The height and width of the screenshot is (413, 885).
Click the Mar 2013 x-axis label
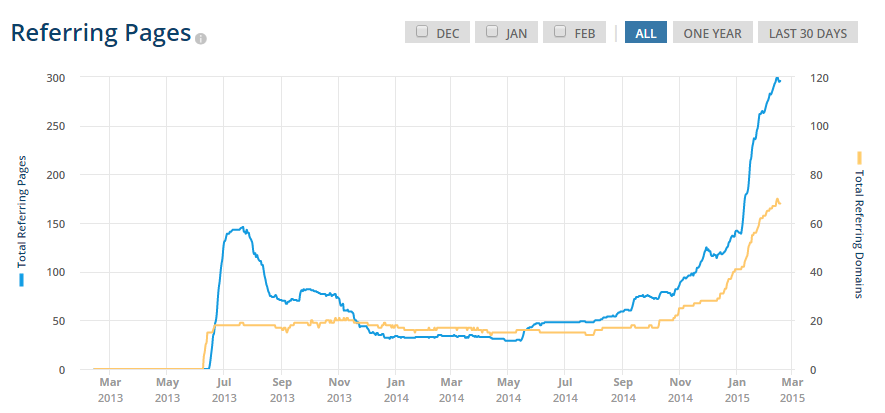pos(110,389)
